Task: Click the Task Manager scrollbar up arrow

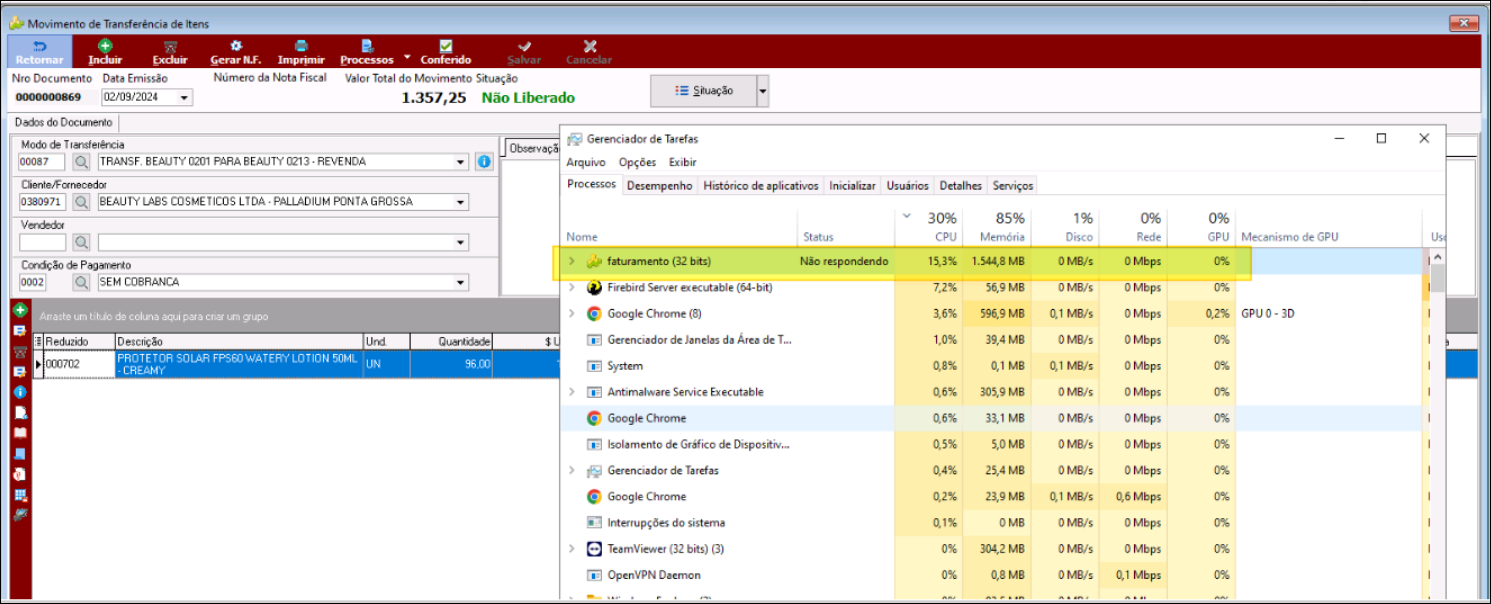Action: (x=1438, y=256)
